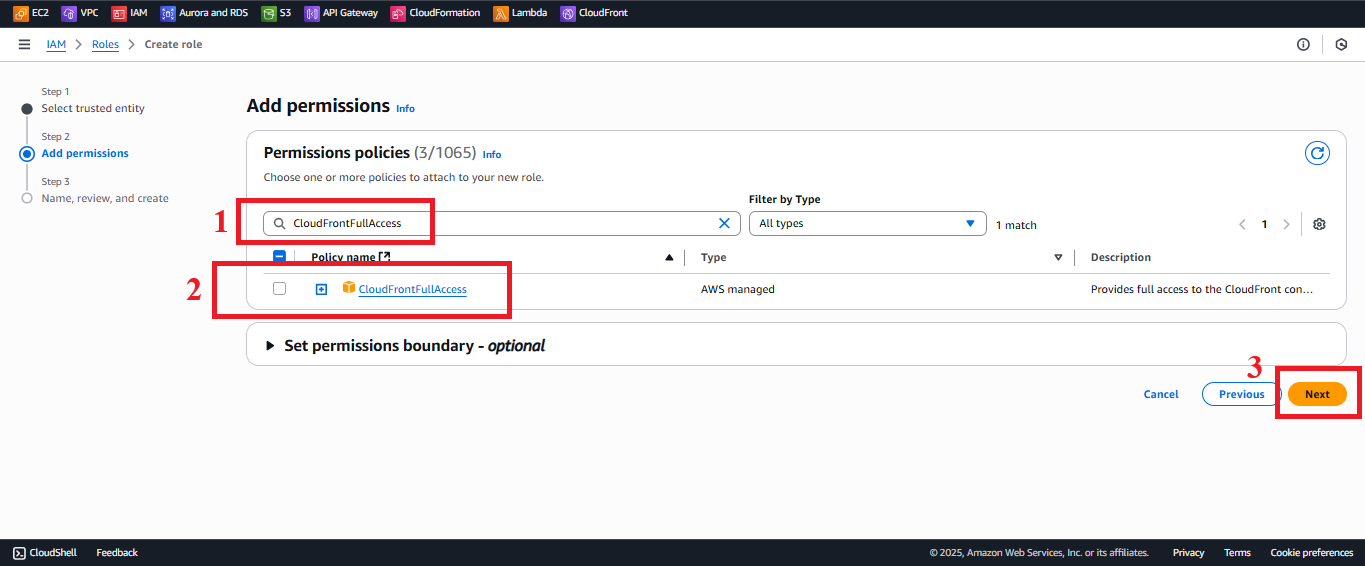1365x566 pixels.
Task: Refresh the permissions policies list
Action: [x=1318, y=153]
